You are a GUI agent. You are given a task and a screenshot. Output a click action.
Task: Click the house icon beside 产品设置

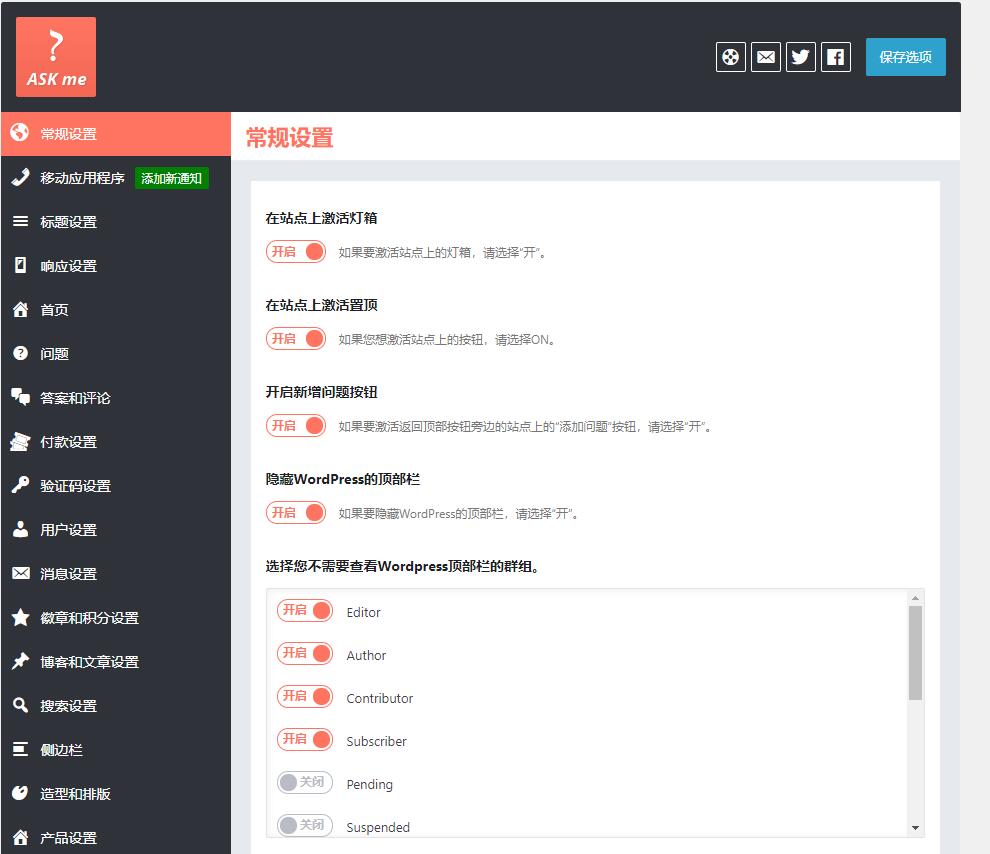[20, 837]
